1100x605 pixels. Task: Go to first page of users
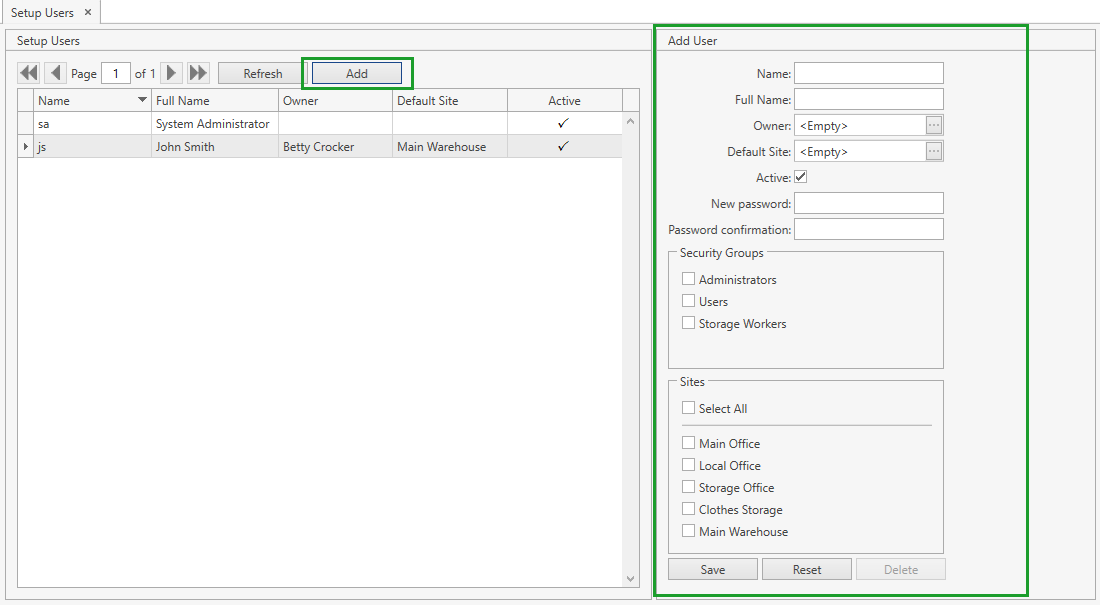[29, 73]
